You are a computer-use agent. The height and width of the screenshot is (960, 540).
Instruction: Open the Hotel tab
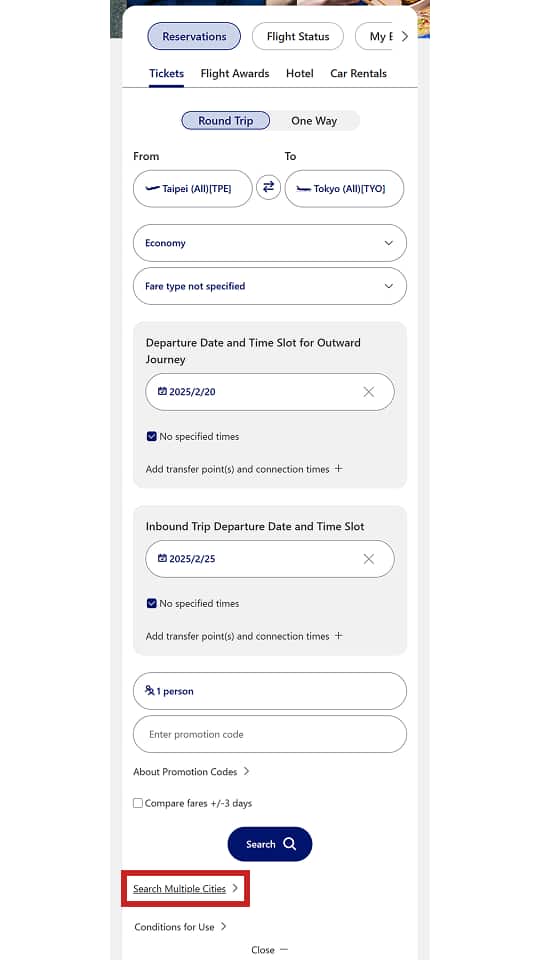[x=300, y=73]
